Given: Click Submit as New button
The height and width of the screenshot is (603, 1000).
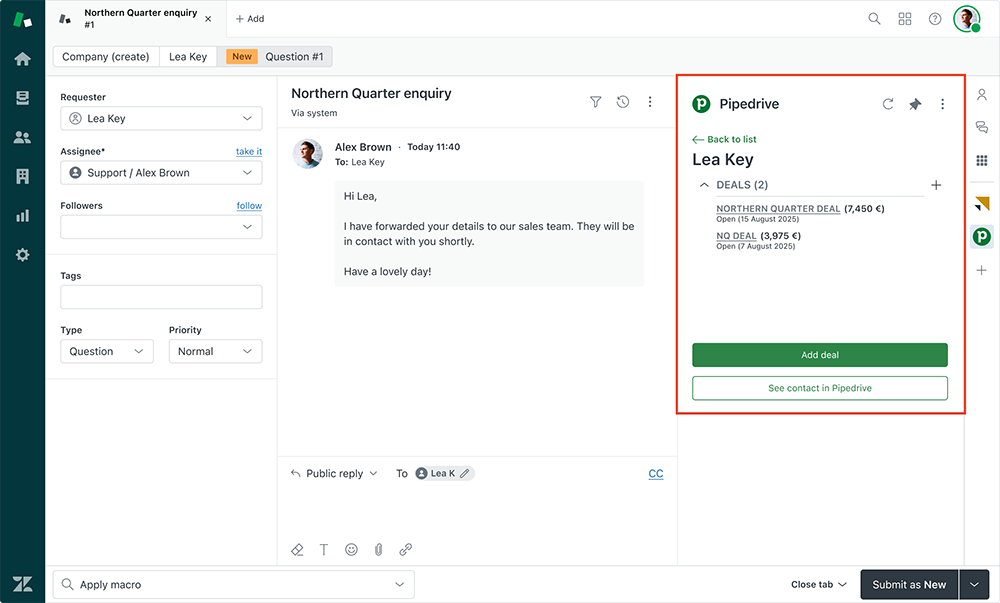Looking at the screenshot, I should tap(909, 585).
